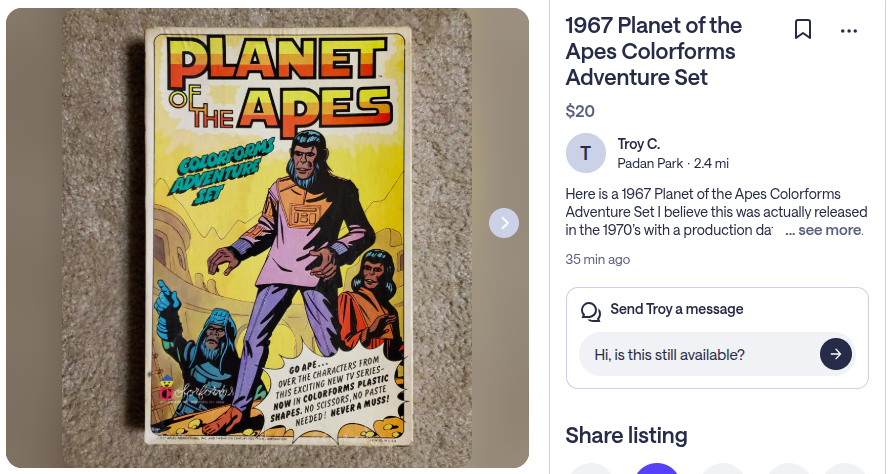The width and height of the screenshot is (894, 474).
Task: Click the purple share button
Action: tap(656, 469)
